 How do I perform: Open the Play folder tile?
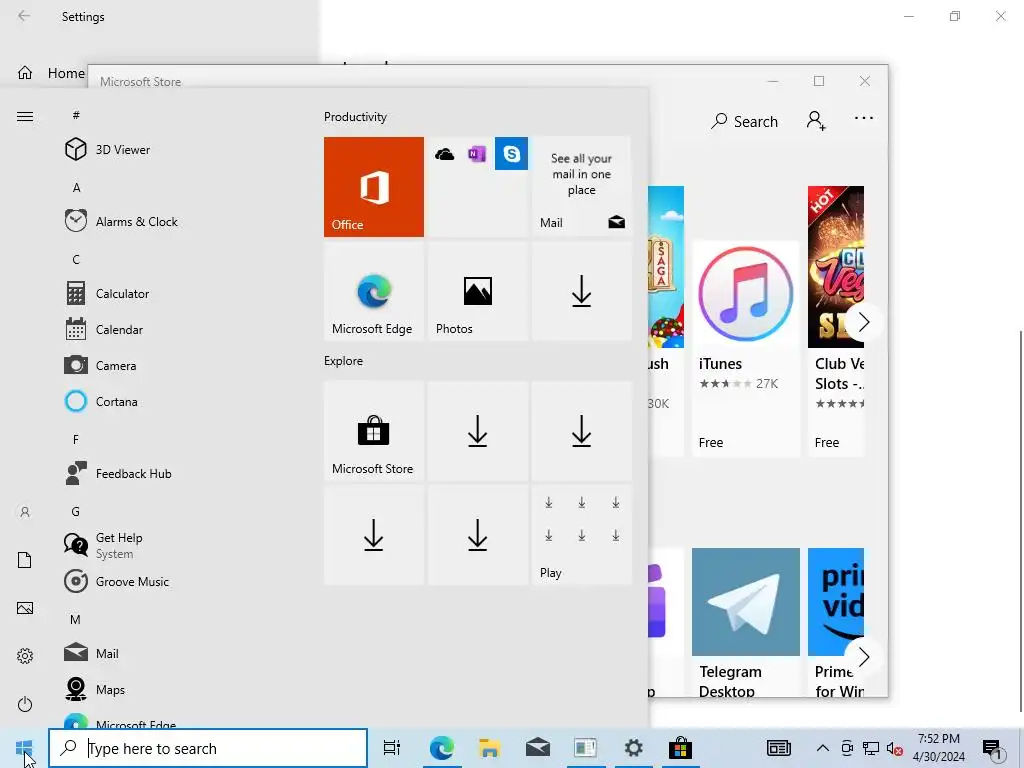pos(582,535)
